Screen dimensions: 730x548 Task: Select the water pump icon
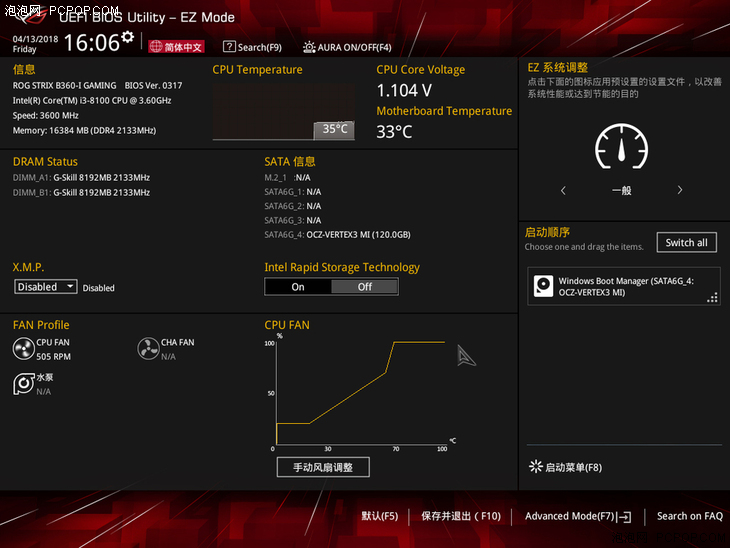click(23, 384)
